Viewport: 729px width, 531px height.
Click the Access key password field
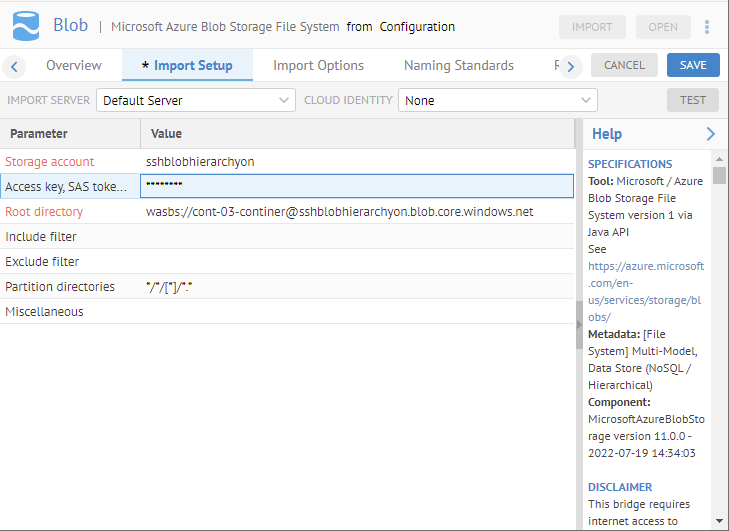click(x=356, y=186)
